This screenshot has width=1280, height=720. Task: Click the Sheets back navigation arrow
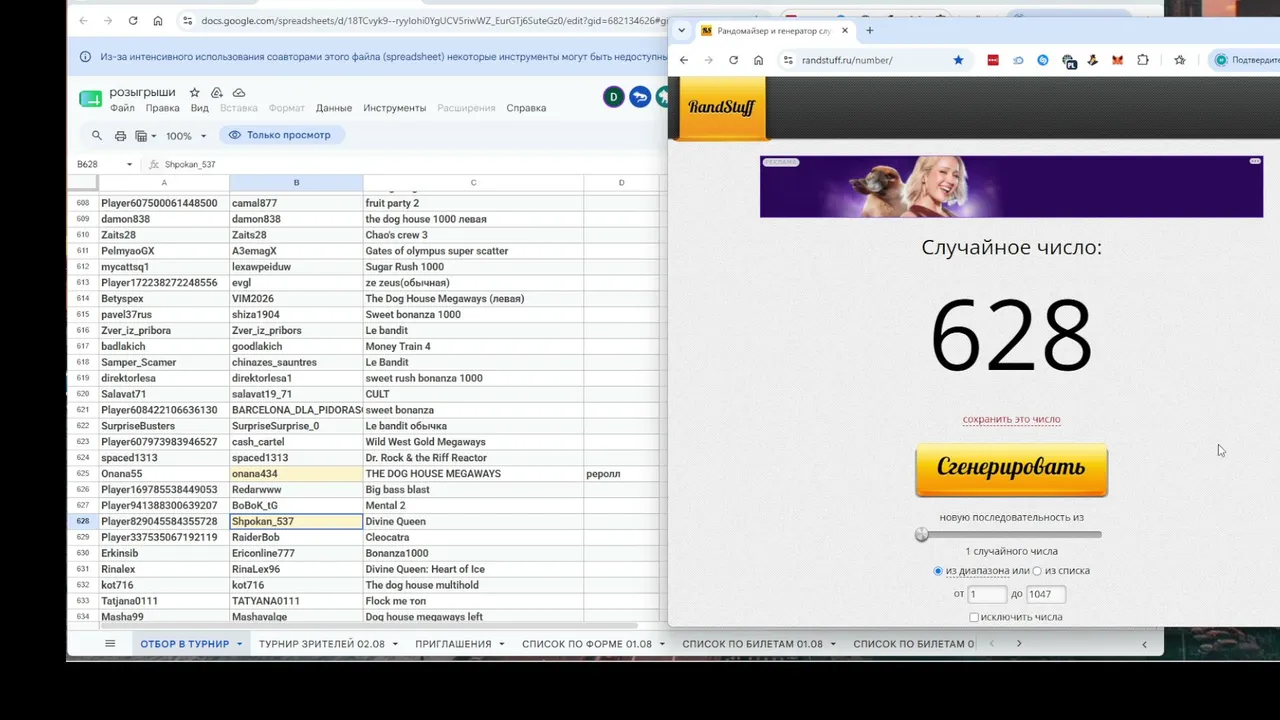coord(83,20)
